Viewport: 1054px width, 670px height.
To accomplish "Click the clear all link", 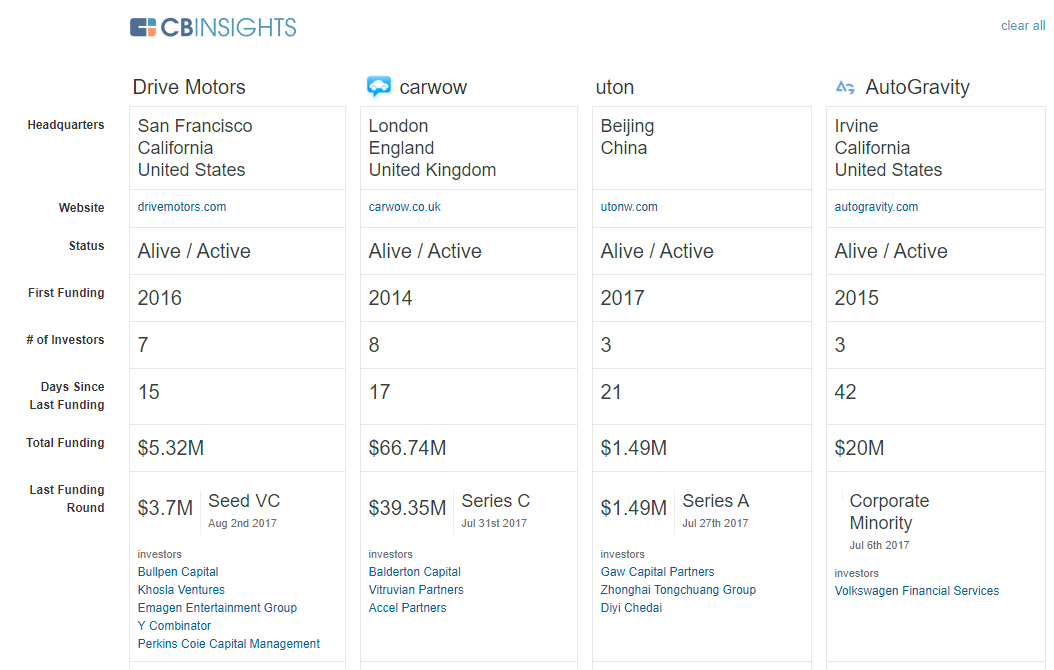I will [1022, 26].
